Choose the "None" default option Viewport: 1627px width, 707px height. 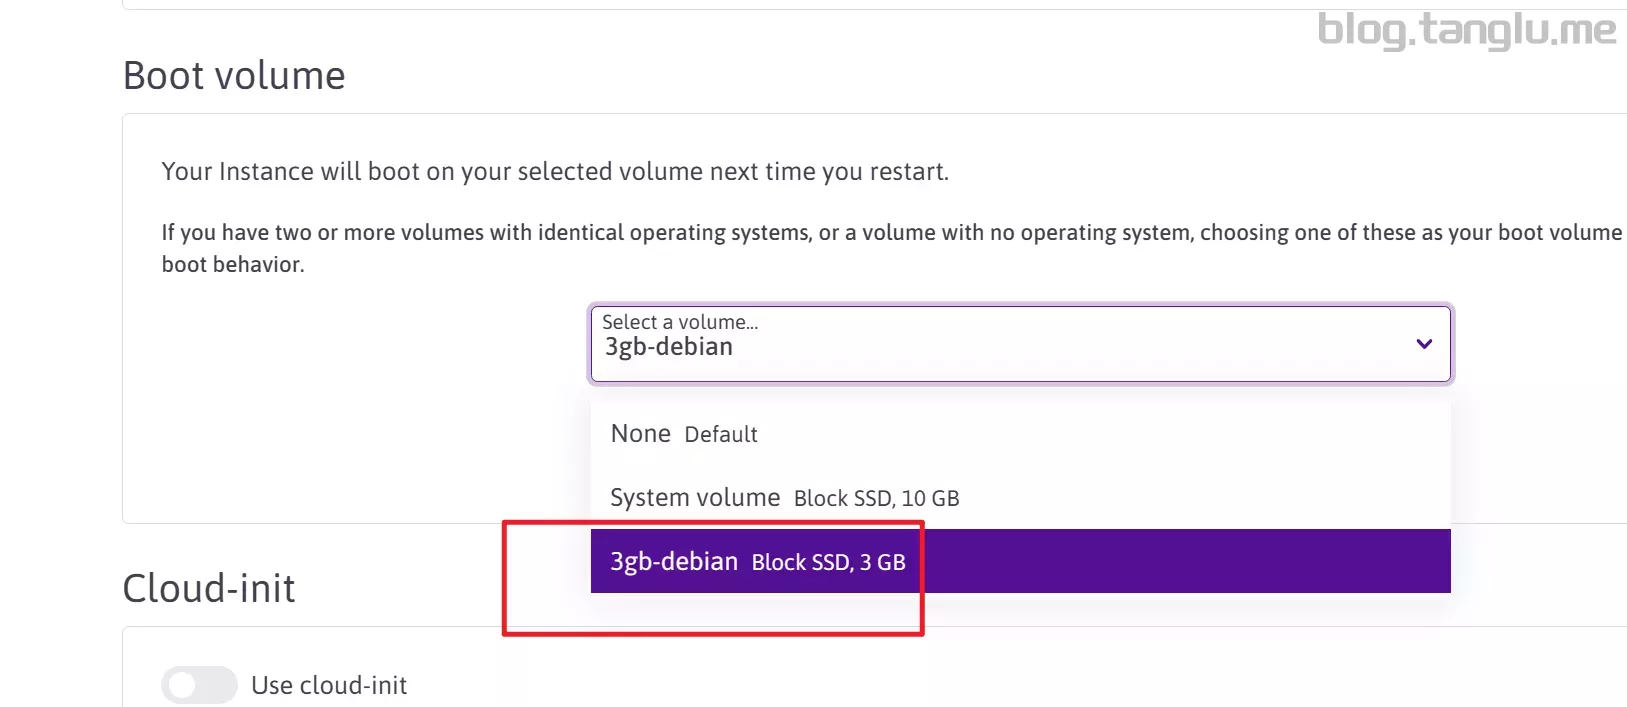(641, 434)
